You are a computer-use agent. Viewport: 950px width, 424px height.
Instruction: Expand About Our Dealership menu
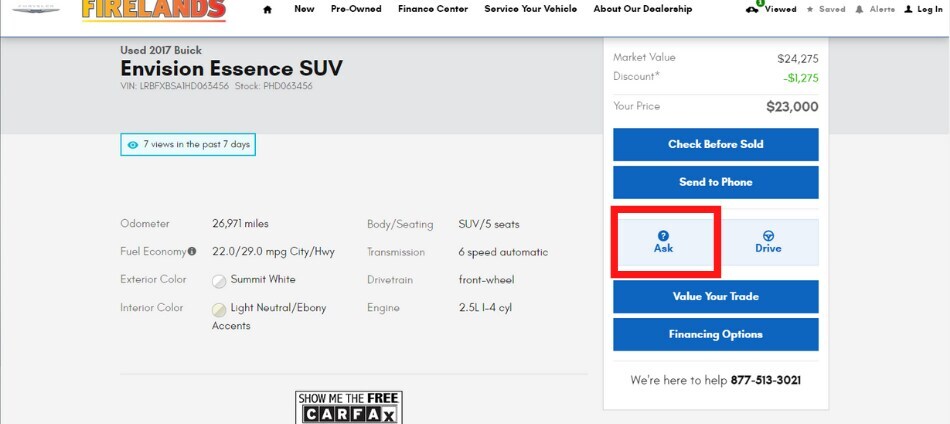tap(643, 9)
